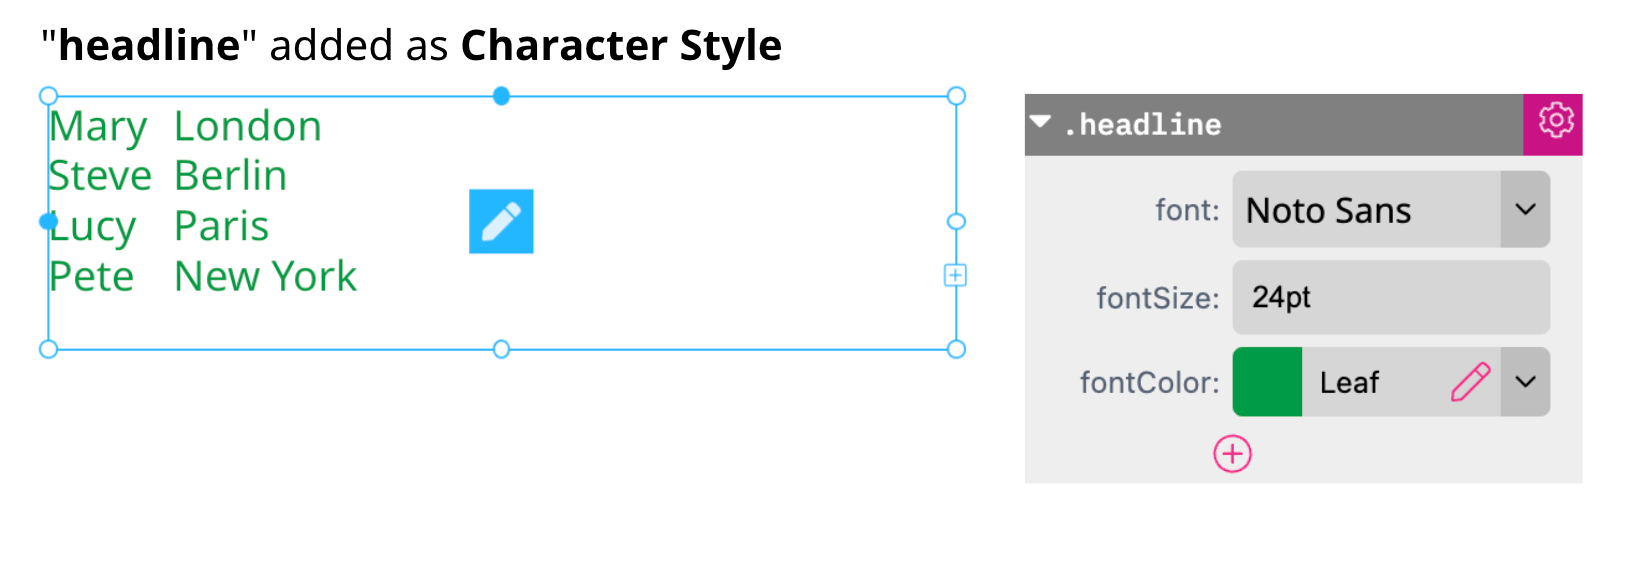This screenshot has width=1632, height=582.
Task: Click the top-center handle of the text frame
Action: (x=500, y=95)
